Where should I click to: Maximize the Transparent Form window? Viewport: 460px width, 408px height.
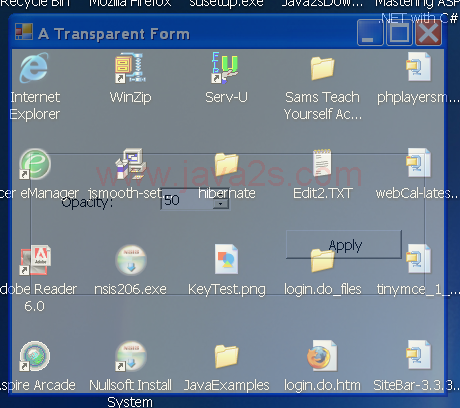[x=399, y=33]
